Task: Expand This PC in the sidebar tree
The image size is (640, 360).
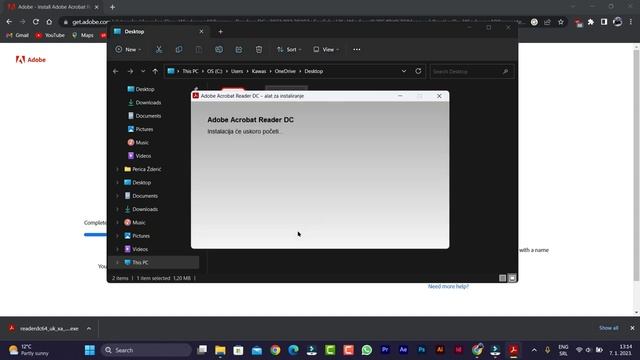Action: pyautogui.click(x=118, y=262)
